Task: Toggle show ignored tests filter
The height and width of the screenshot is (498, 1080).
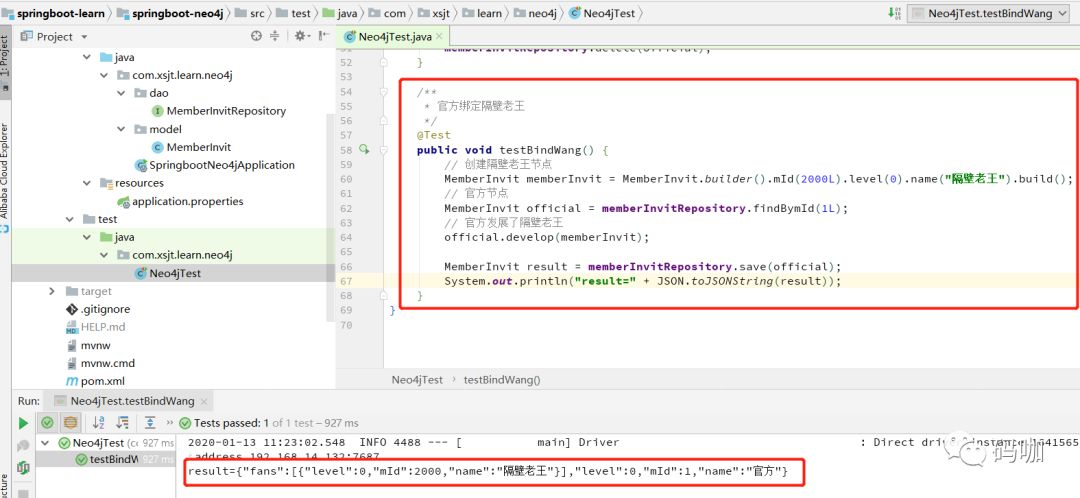Action: click(70, 423)
